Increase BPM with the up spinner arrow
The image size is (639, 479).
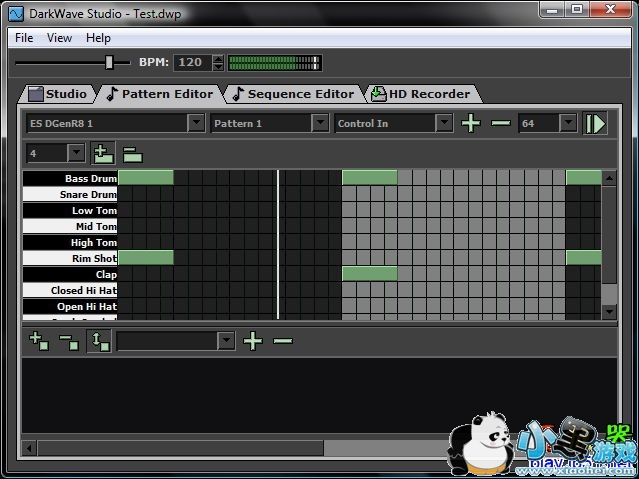pos(218,59)
